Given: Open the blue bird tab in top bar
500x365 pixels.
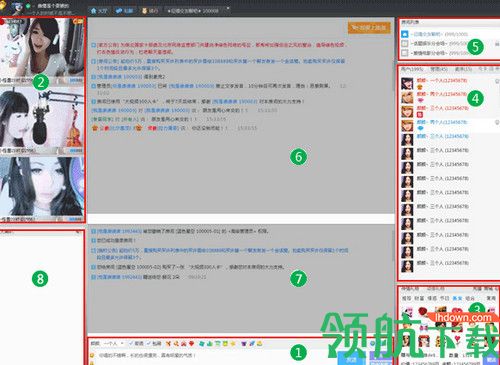Looking at the screenshot, I should click(124, 11).
